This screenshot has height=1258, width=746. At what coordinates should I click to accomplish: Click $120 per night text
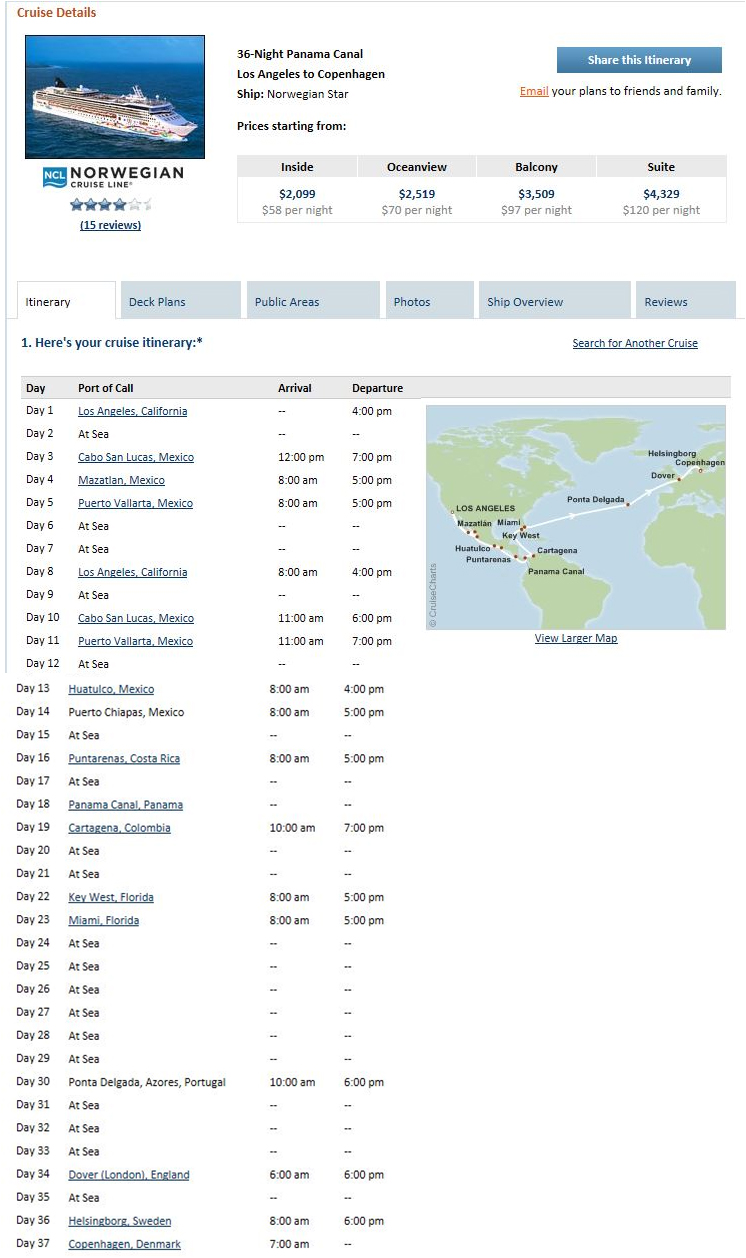(x=661, y=210)
